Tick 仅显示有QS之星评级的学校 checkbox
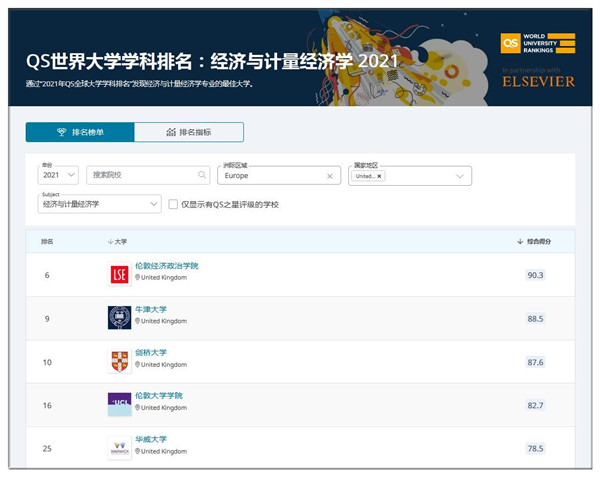Image resolution: width=600 pixels, height=477 pixels. coord(173,204)
